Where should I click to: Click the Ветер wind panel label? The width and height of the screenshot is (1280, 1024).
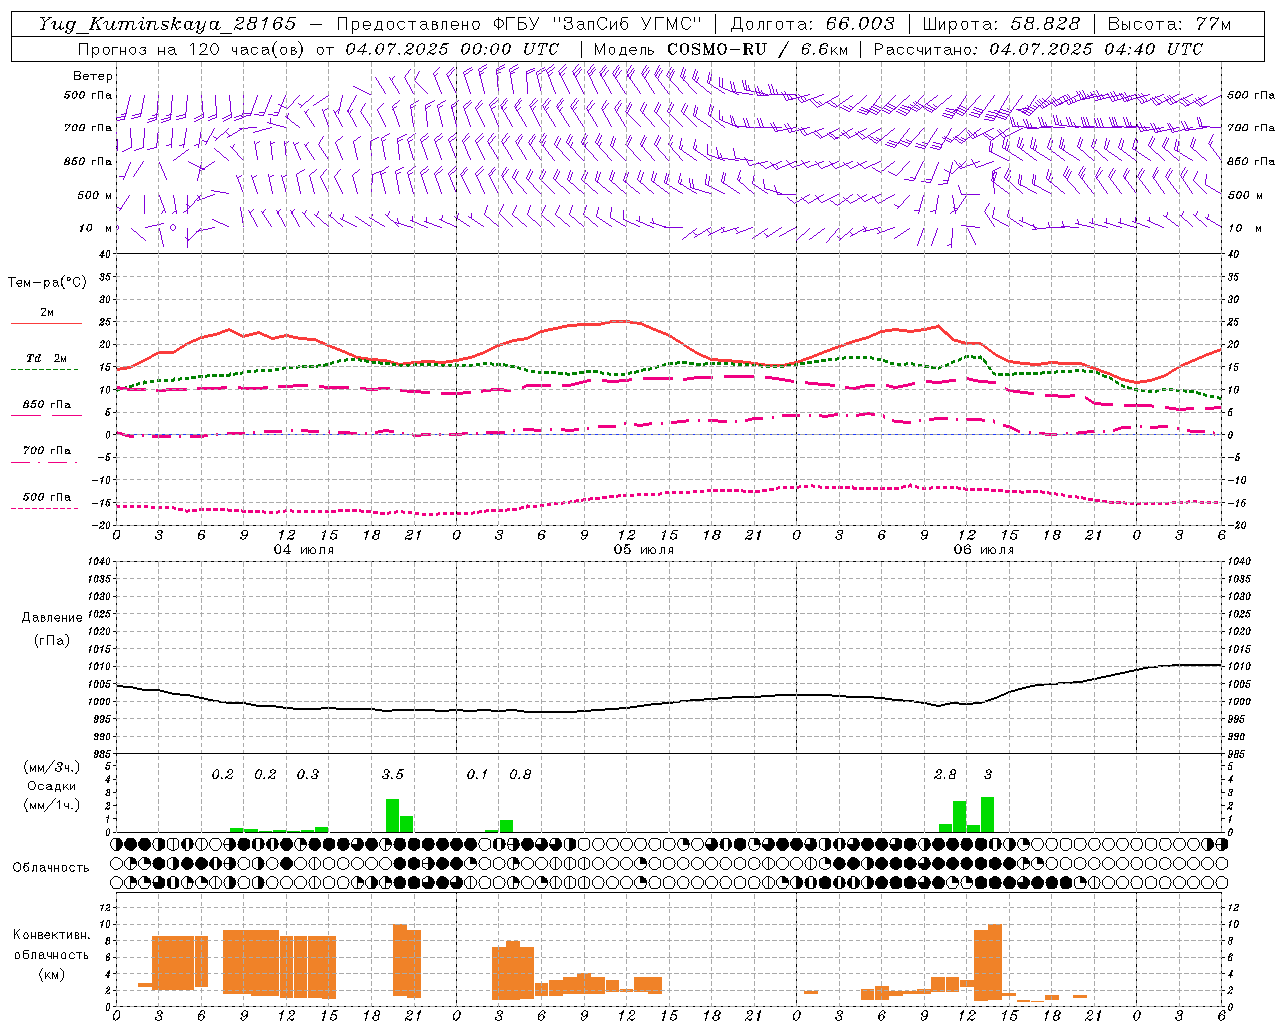(93, 76)
